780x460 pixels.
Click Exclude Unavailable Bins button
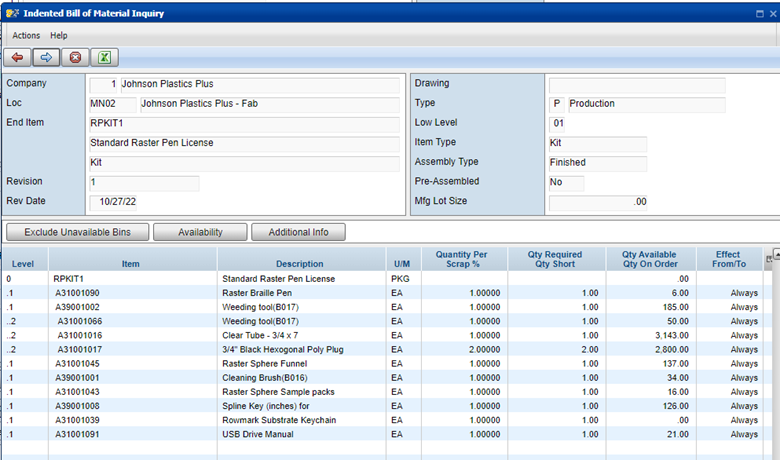pyautogui.click(x=78, y=232)
